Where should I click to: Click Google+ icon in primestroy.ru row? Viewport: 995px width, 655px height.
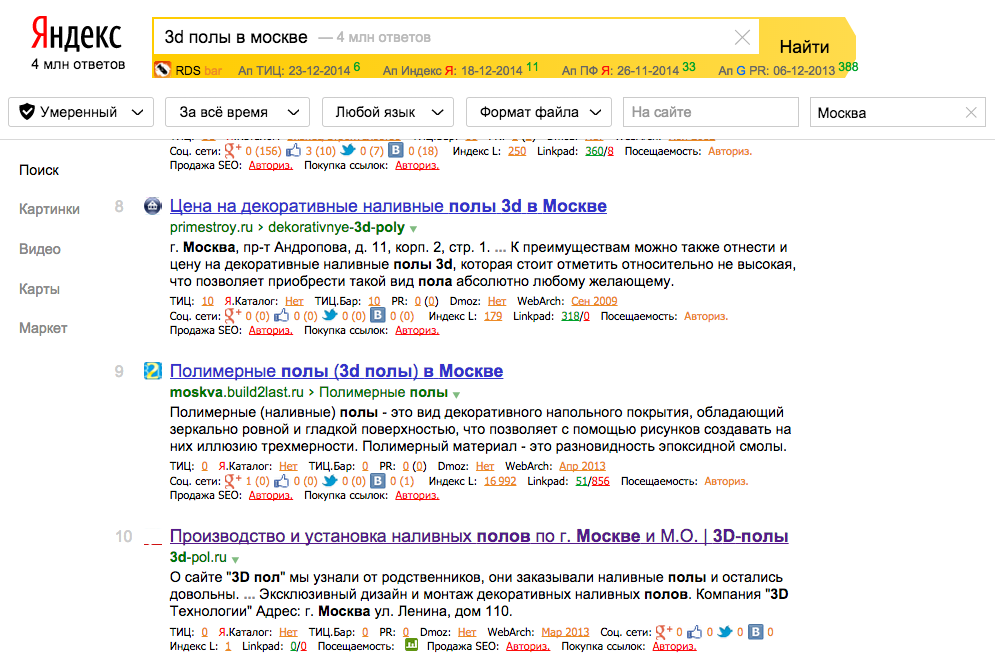(233, 315)
